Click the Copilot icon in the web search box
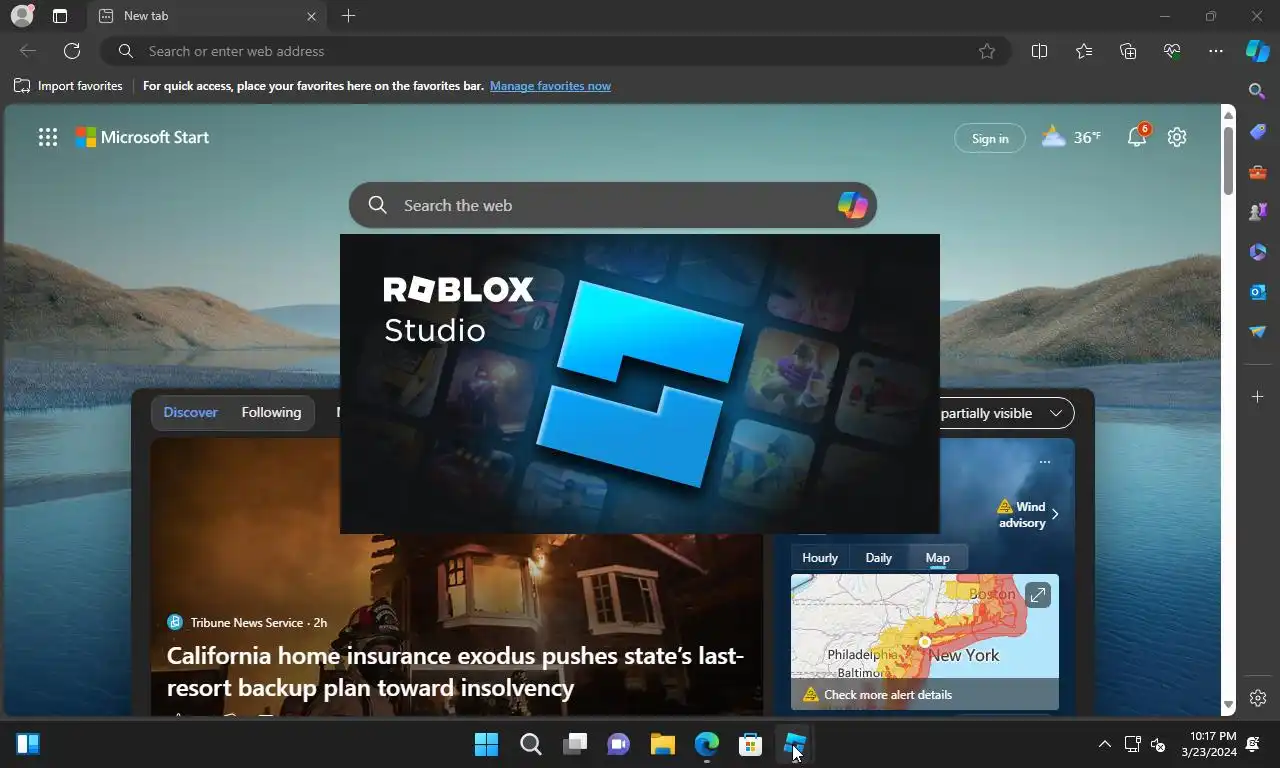This screenshot has height=768, width=1280. click(x=852, y=205)
